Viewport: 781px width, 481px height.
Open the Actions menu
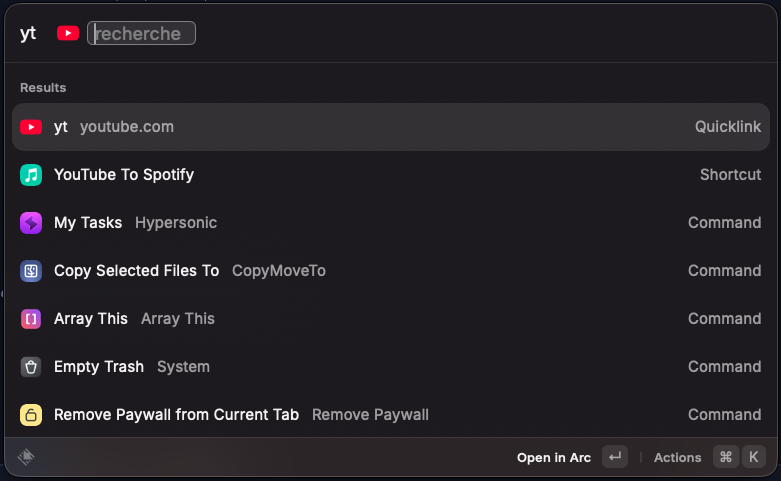click(677, 457)
